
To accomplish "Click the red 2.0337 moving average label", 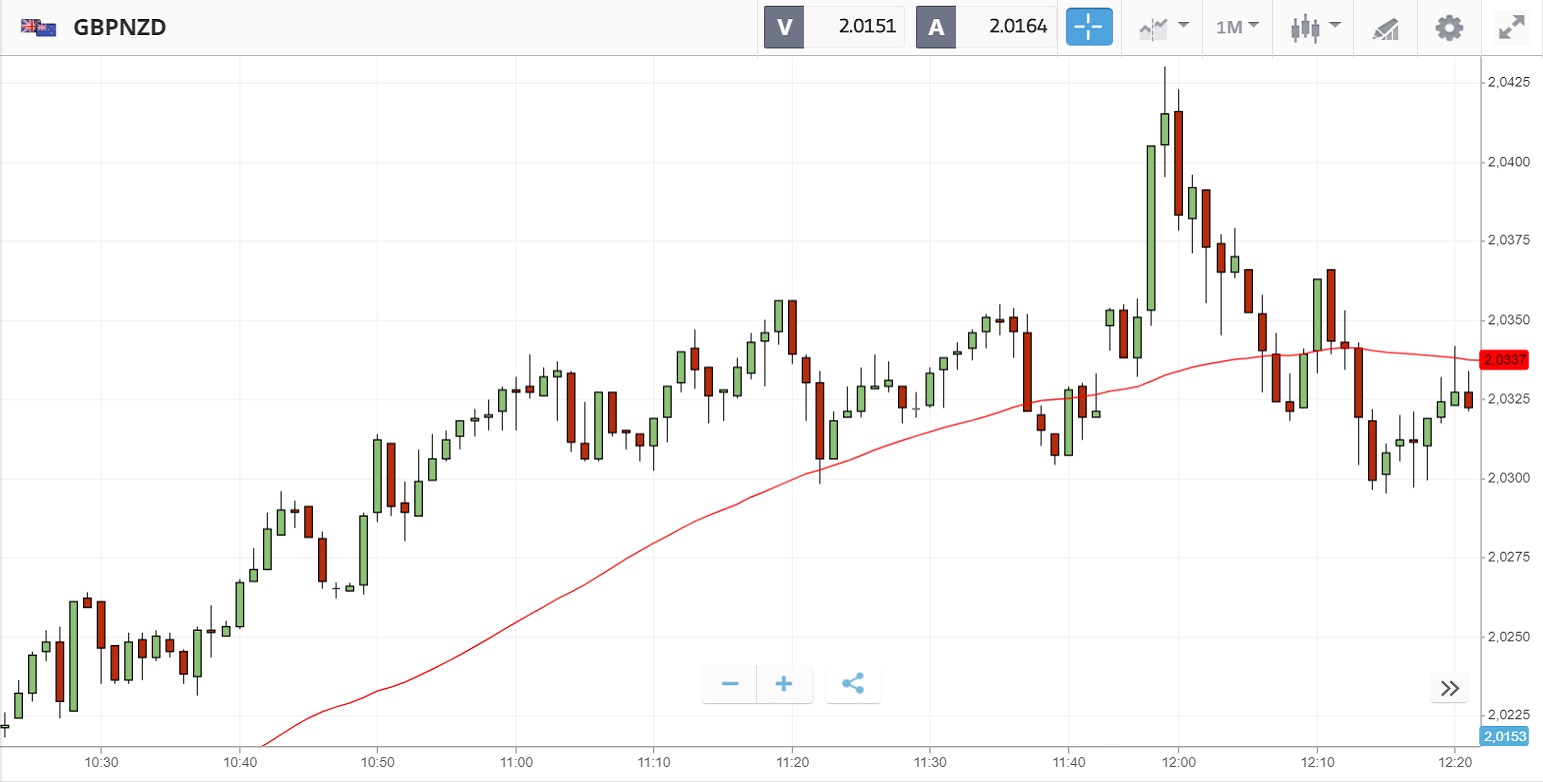I will (1505, 359).
